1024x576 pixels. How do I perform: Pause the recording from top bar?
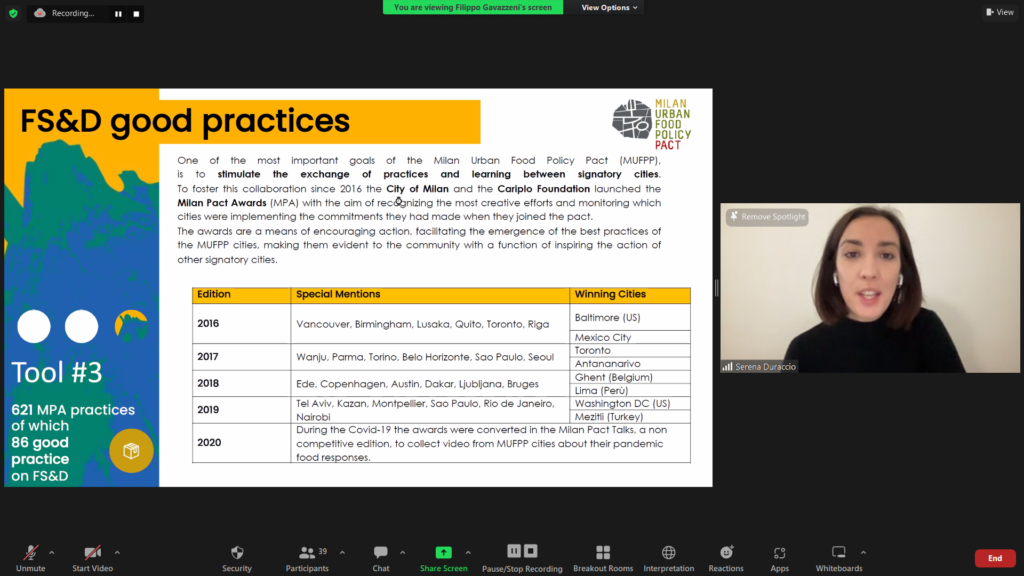click(x=118, y=14)
